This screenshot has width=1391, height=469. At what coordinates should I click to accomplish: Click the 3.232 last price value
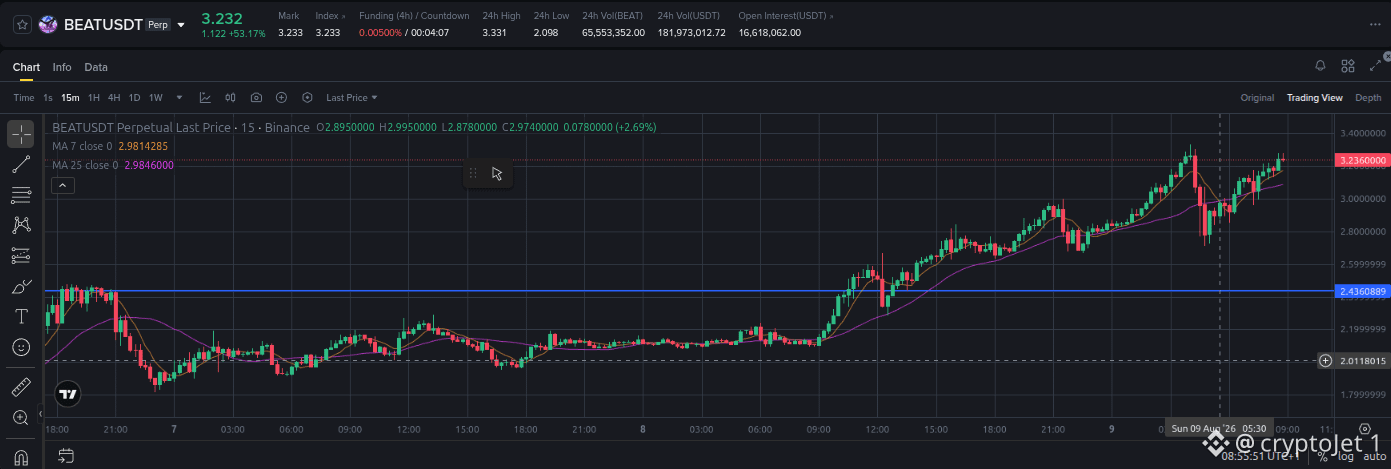pos(220,17)
